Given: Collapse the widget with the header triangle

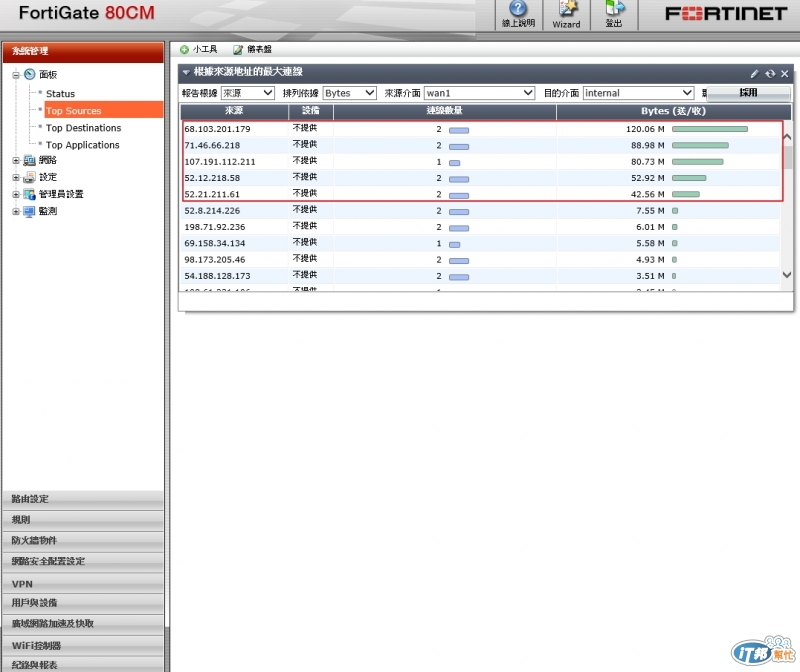Looking at the screenshot, I should click(186, 72).
